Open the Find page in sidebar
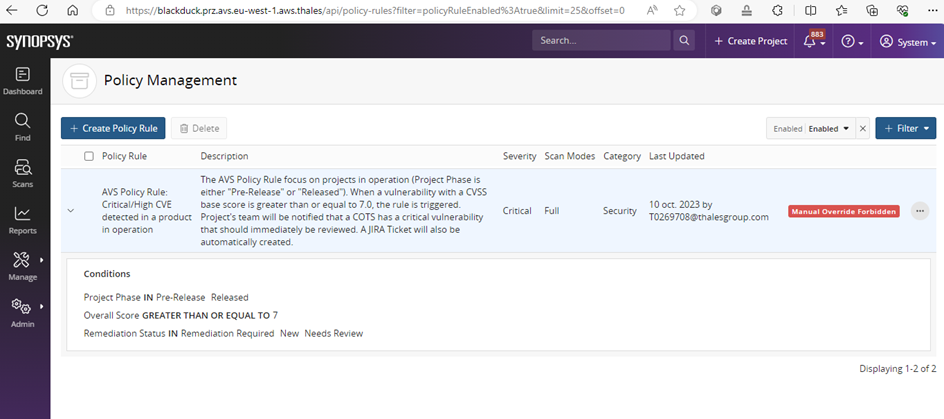This screenshot has width=944, height=419. (x=23, y=128)
